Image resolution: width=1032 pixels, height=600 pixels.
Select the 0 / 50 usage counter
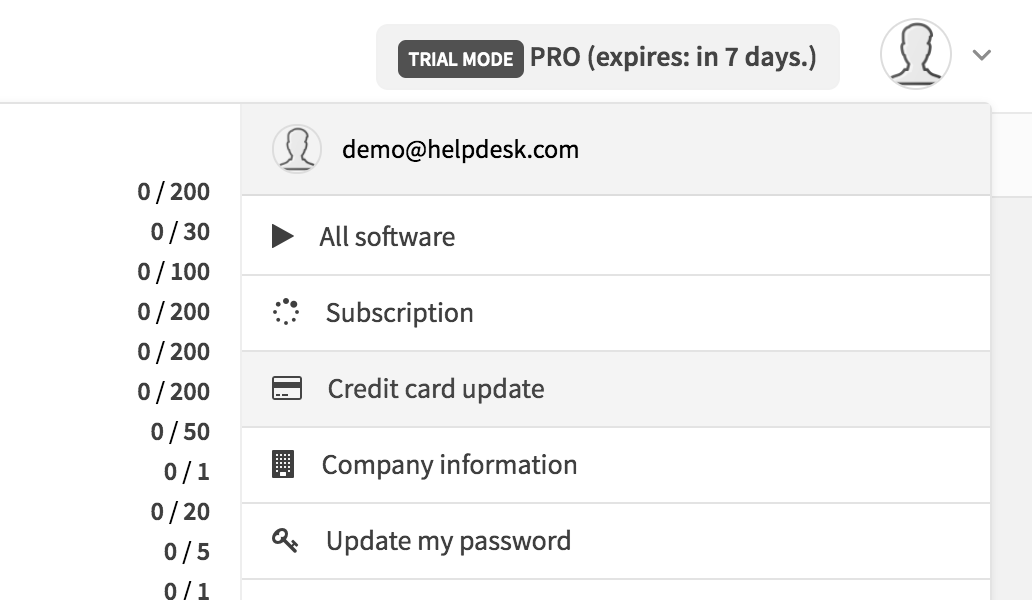tap(180, 432)
